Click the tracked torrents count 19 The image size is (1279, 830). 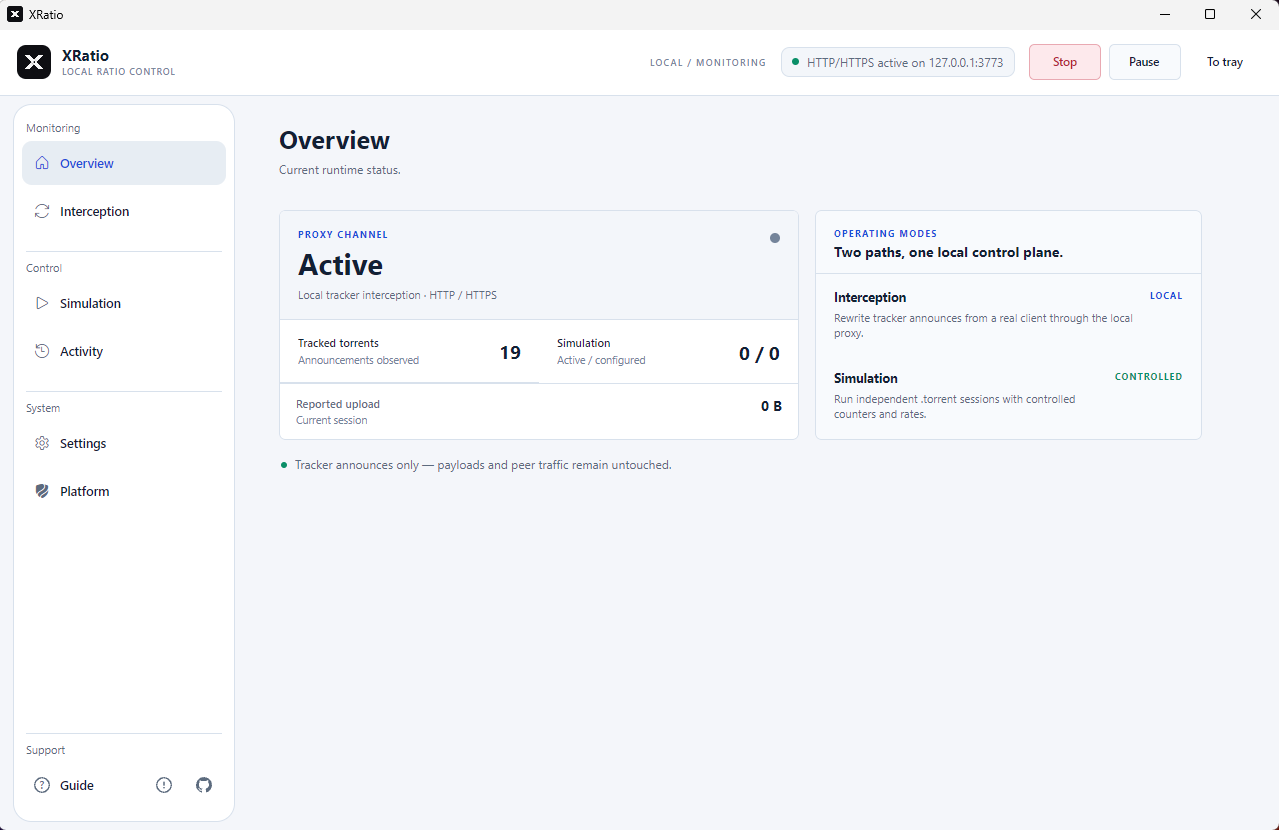510,353
